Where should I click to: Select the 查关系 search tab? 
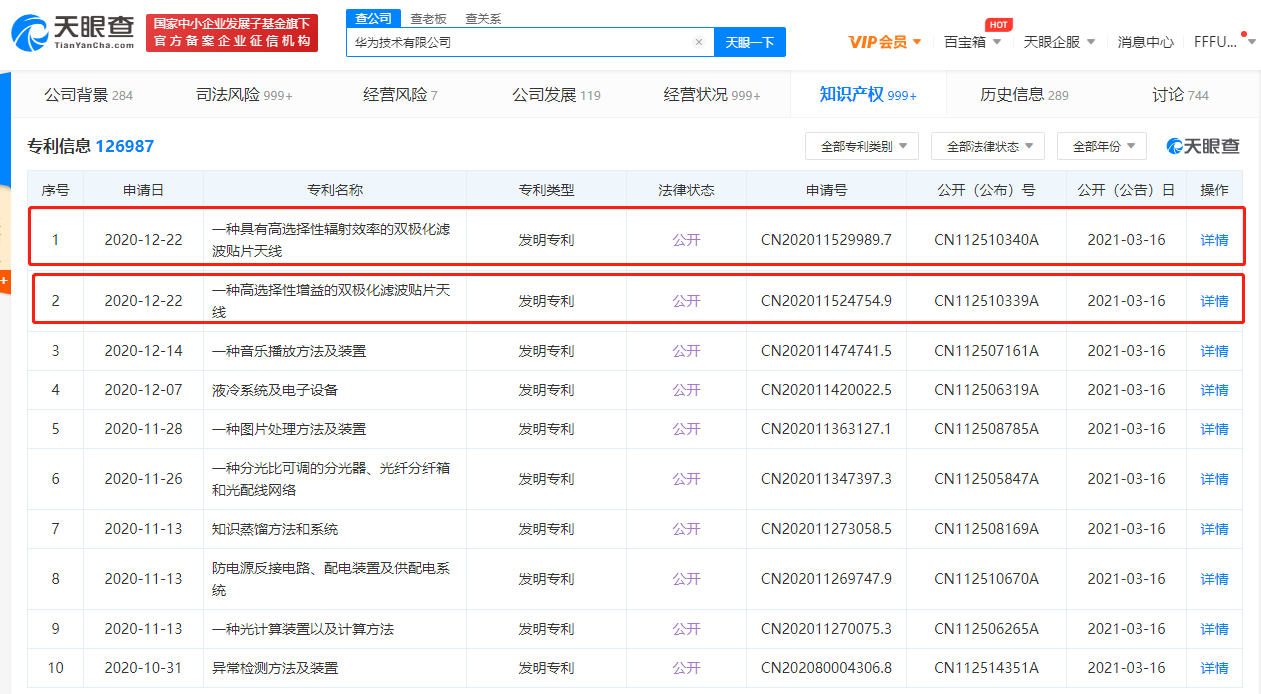tap(484, 18)
